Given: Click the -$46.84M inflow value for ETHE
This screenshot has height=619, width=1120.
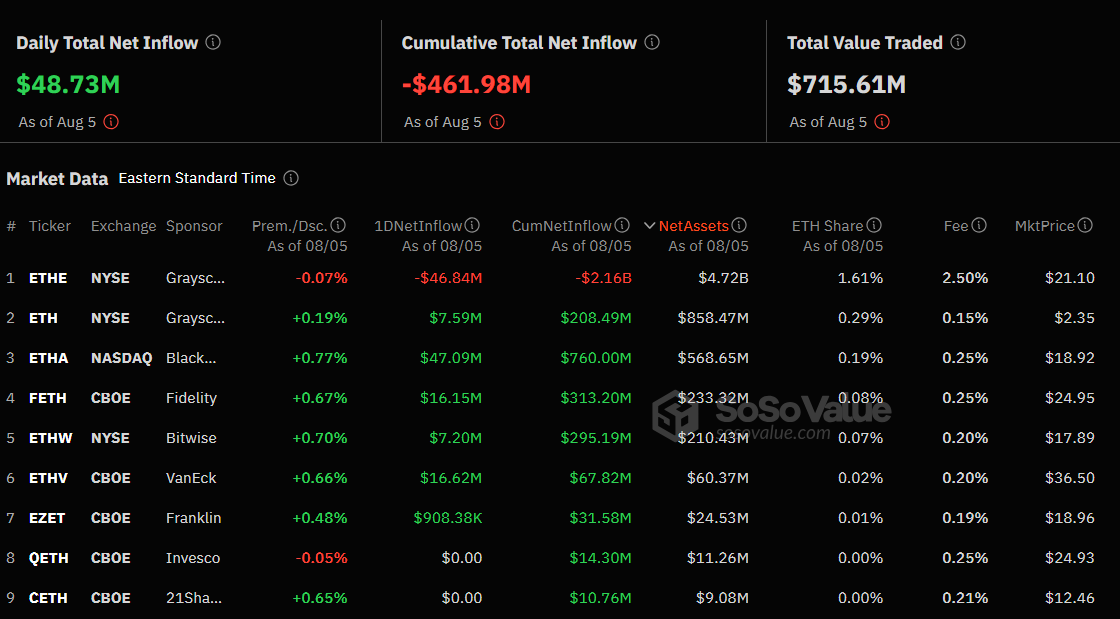Looking at the screenshot, I should (449, 278).
